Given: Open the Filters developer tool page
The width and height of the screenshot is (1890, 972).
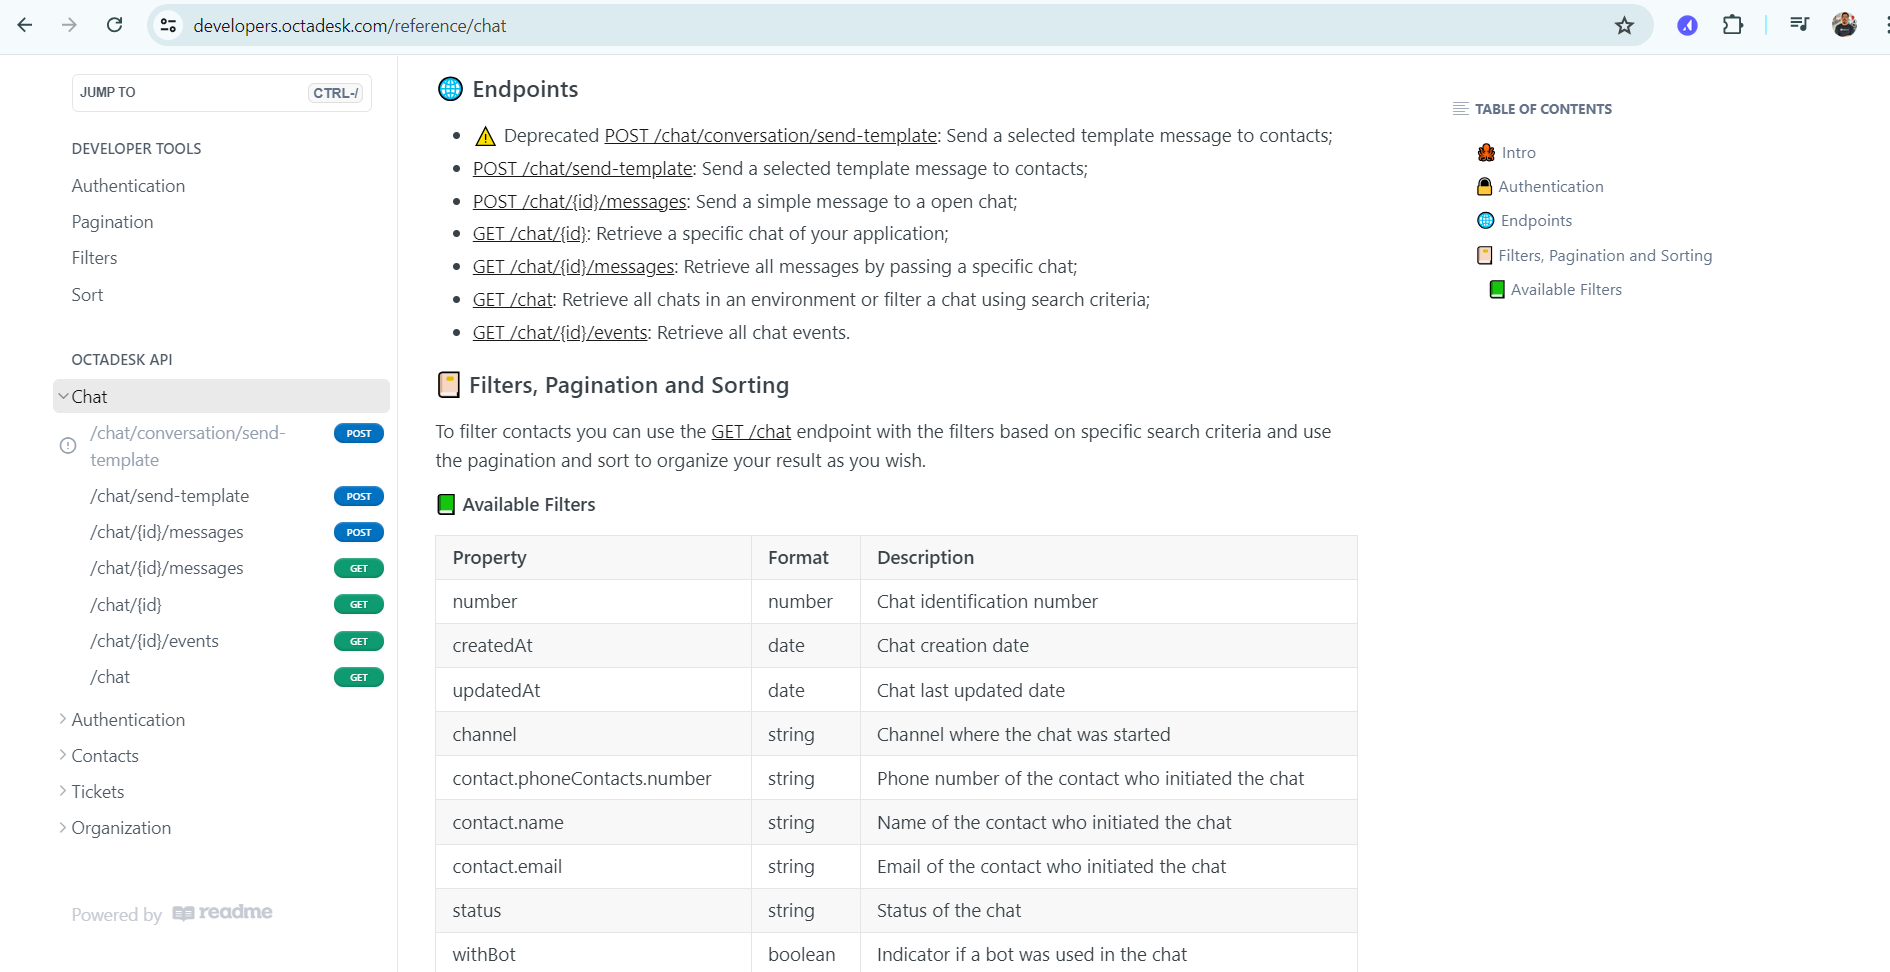Looking at the screenshot, I should (x=94, y=258).
